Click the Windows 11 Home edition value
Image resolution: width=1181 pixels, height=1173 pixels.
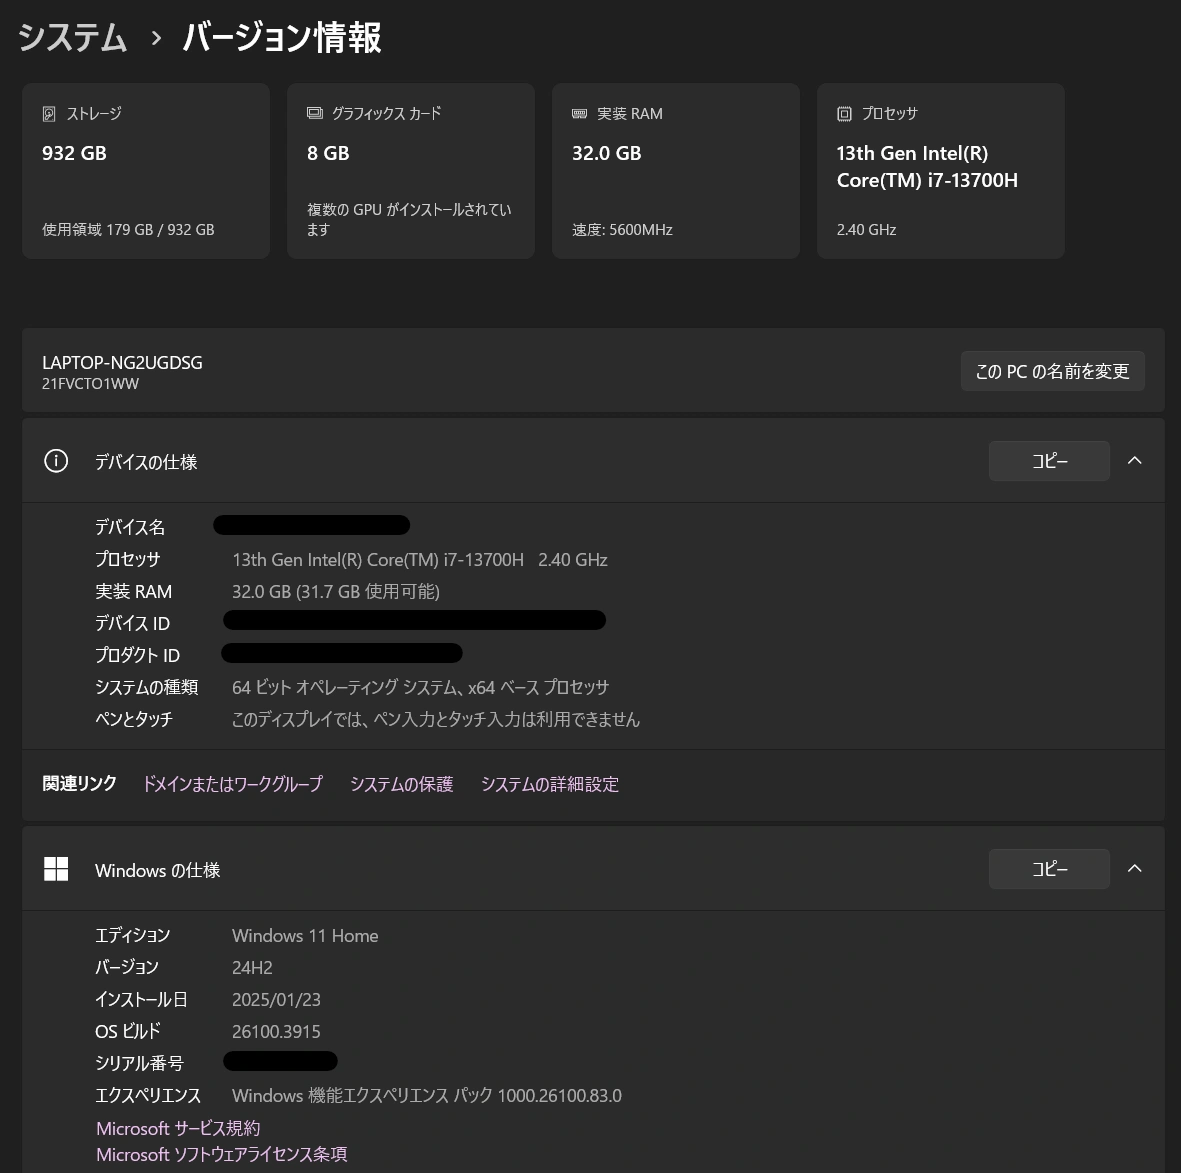tap(305, 936)
